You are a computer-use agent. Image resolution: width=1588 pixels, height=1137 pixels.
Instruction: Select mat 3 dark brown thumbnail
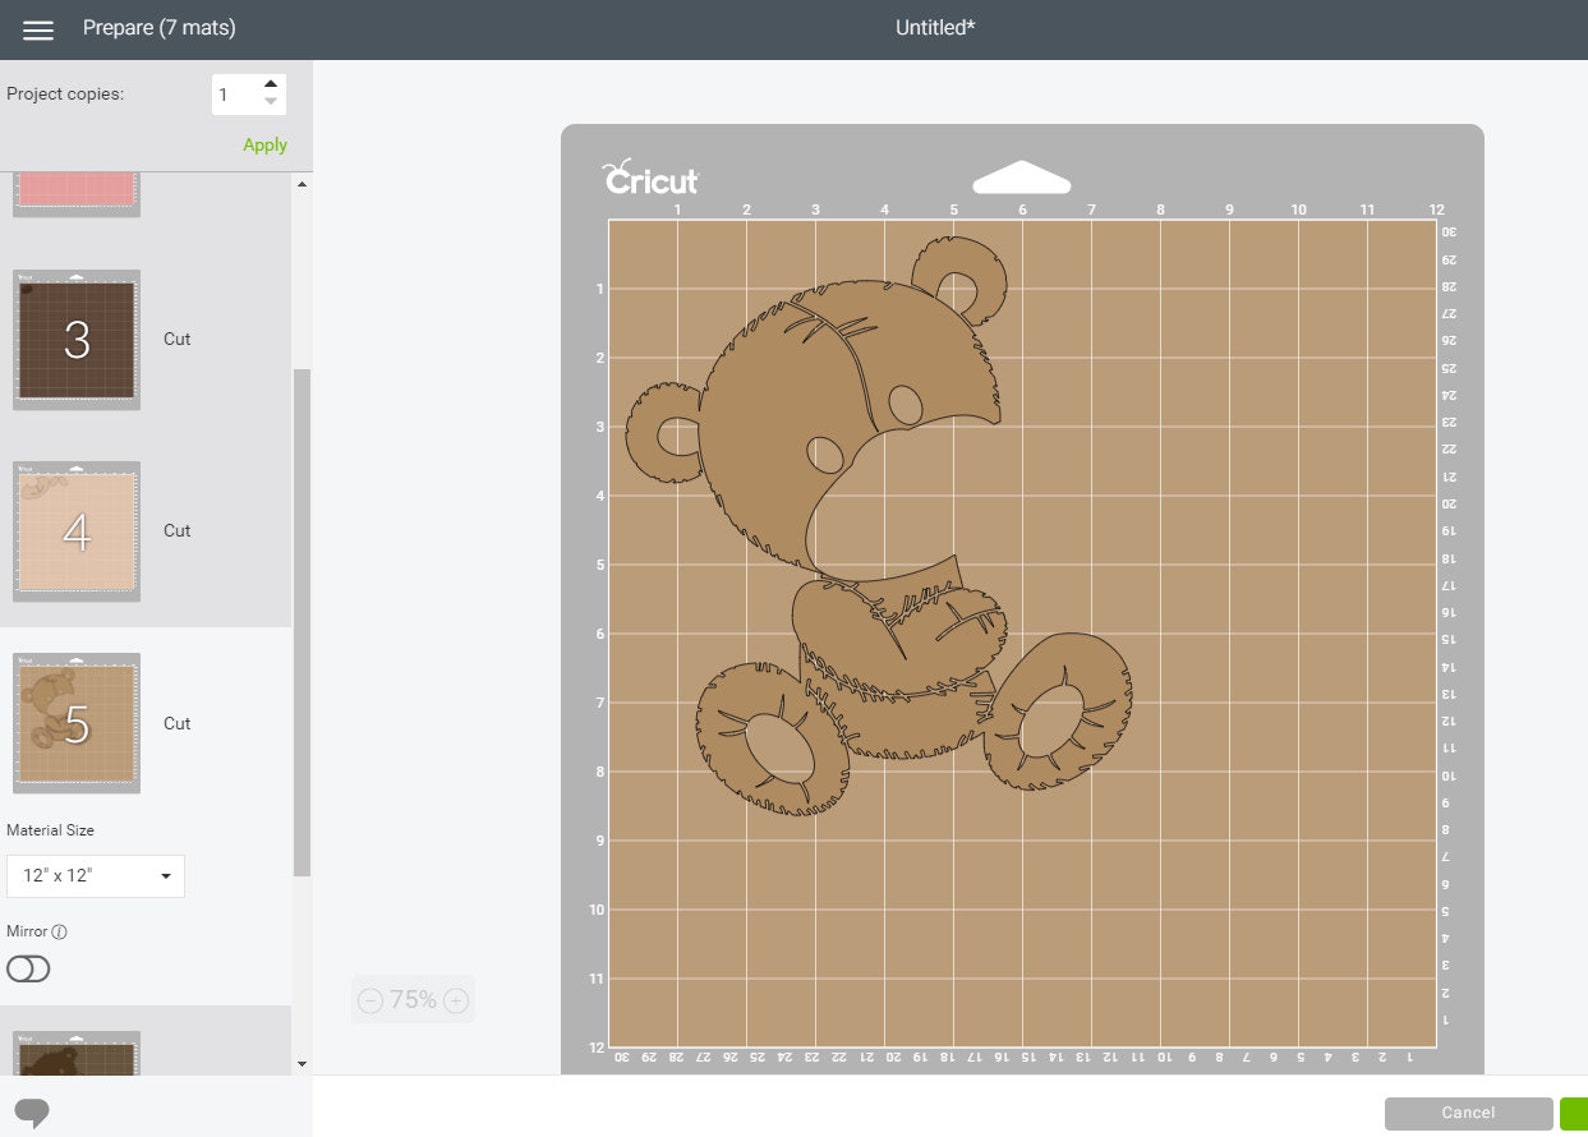[77, 340]
